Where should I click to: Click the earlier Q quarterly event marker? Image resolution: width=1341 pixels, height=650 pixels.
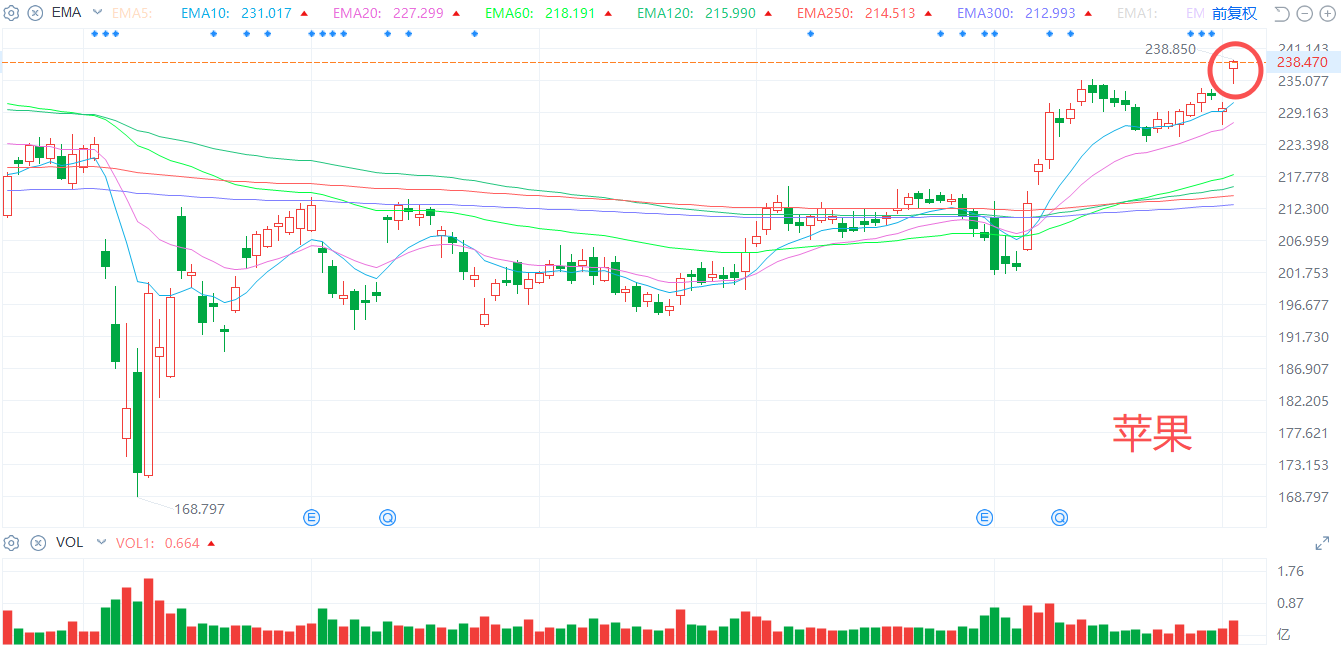coord(387,517)
